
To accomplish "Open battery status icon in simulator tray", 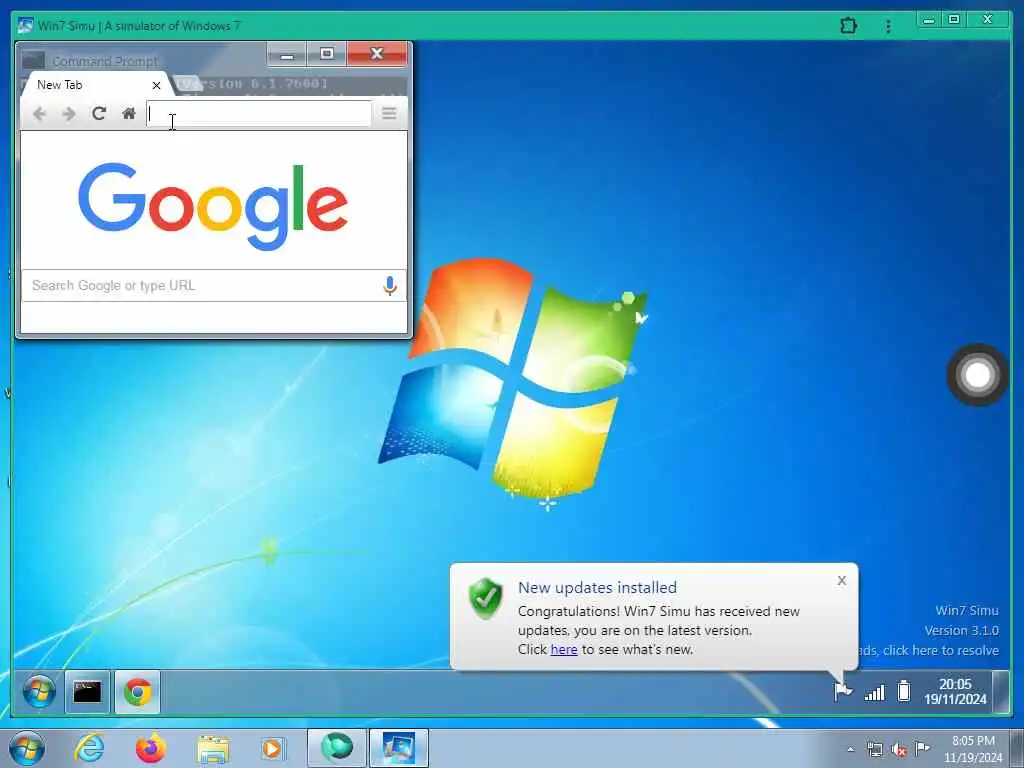I will coord(904,690).
